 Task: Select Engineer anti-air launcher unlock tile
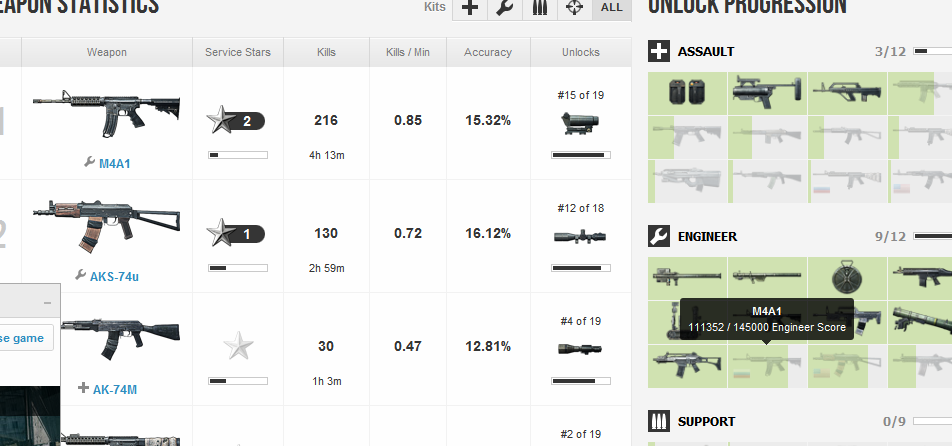(687, 278)
